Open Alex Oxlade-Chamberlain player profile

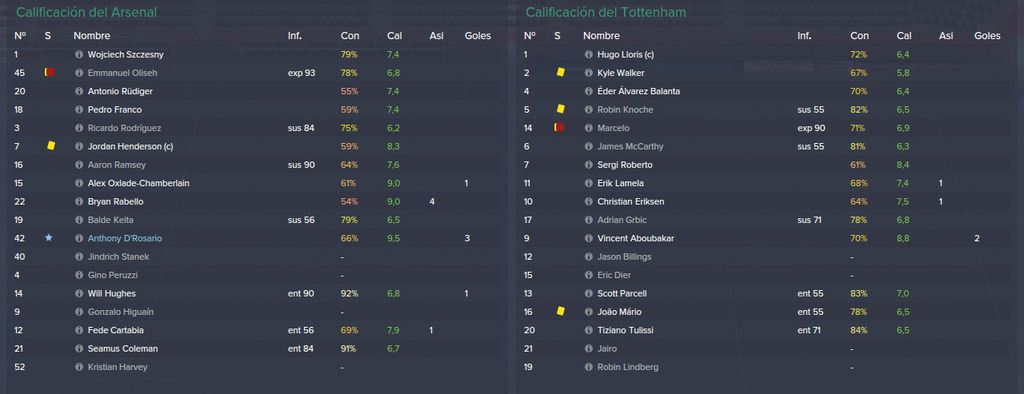click(138, 184)
